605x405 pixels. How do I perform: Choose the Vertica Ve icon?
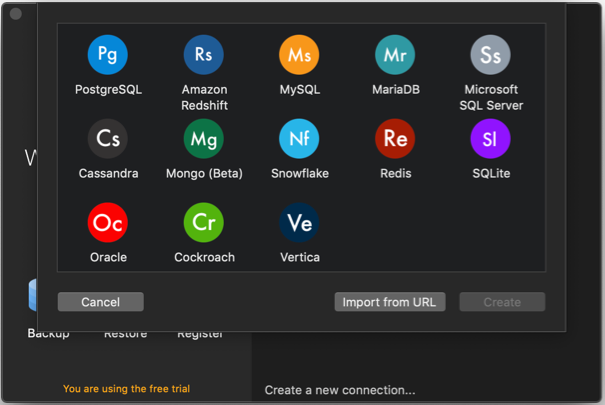pyautogui.click(x=299, y=223)
